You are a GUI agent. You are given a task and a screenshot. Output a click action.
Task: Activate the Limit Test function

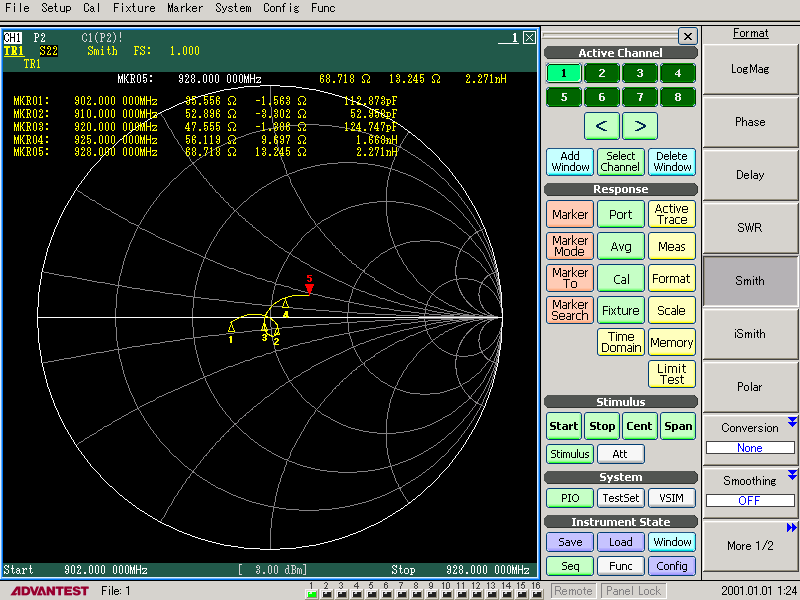tap(671, 374)
